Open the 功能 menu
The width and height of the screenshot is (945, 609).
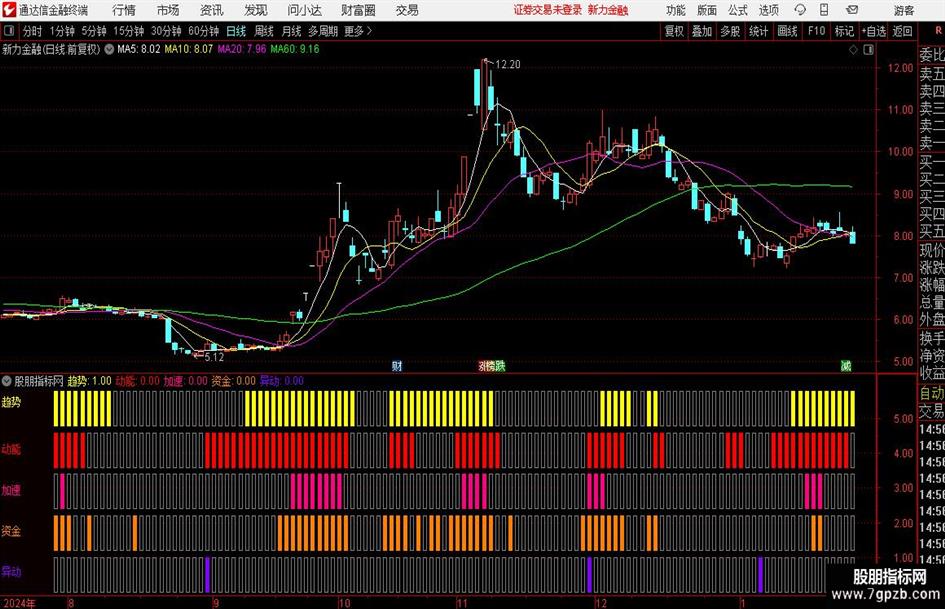[676, 10]
